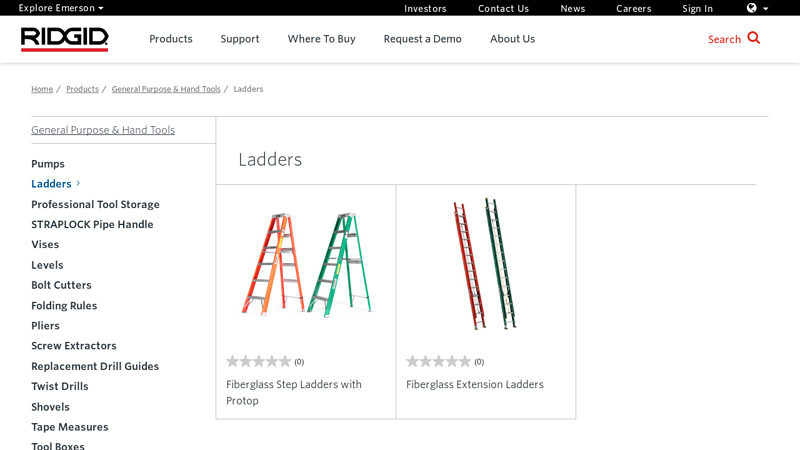The height and width of the screenshot is (450, 800).
Task: Click the extension ladders product image
Action: (x=485, y=263)
